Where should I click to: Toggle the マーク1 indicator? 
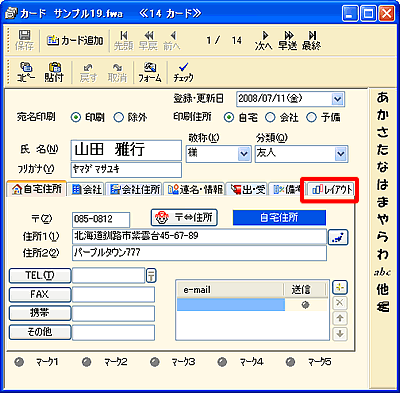click(x=19, y=362)
